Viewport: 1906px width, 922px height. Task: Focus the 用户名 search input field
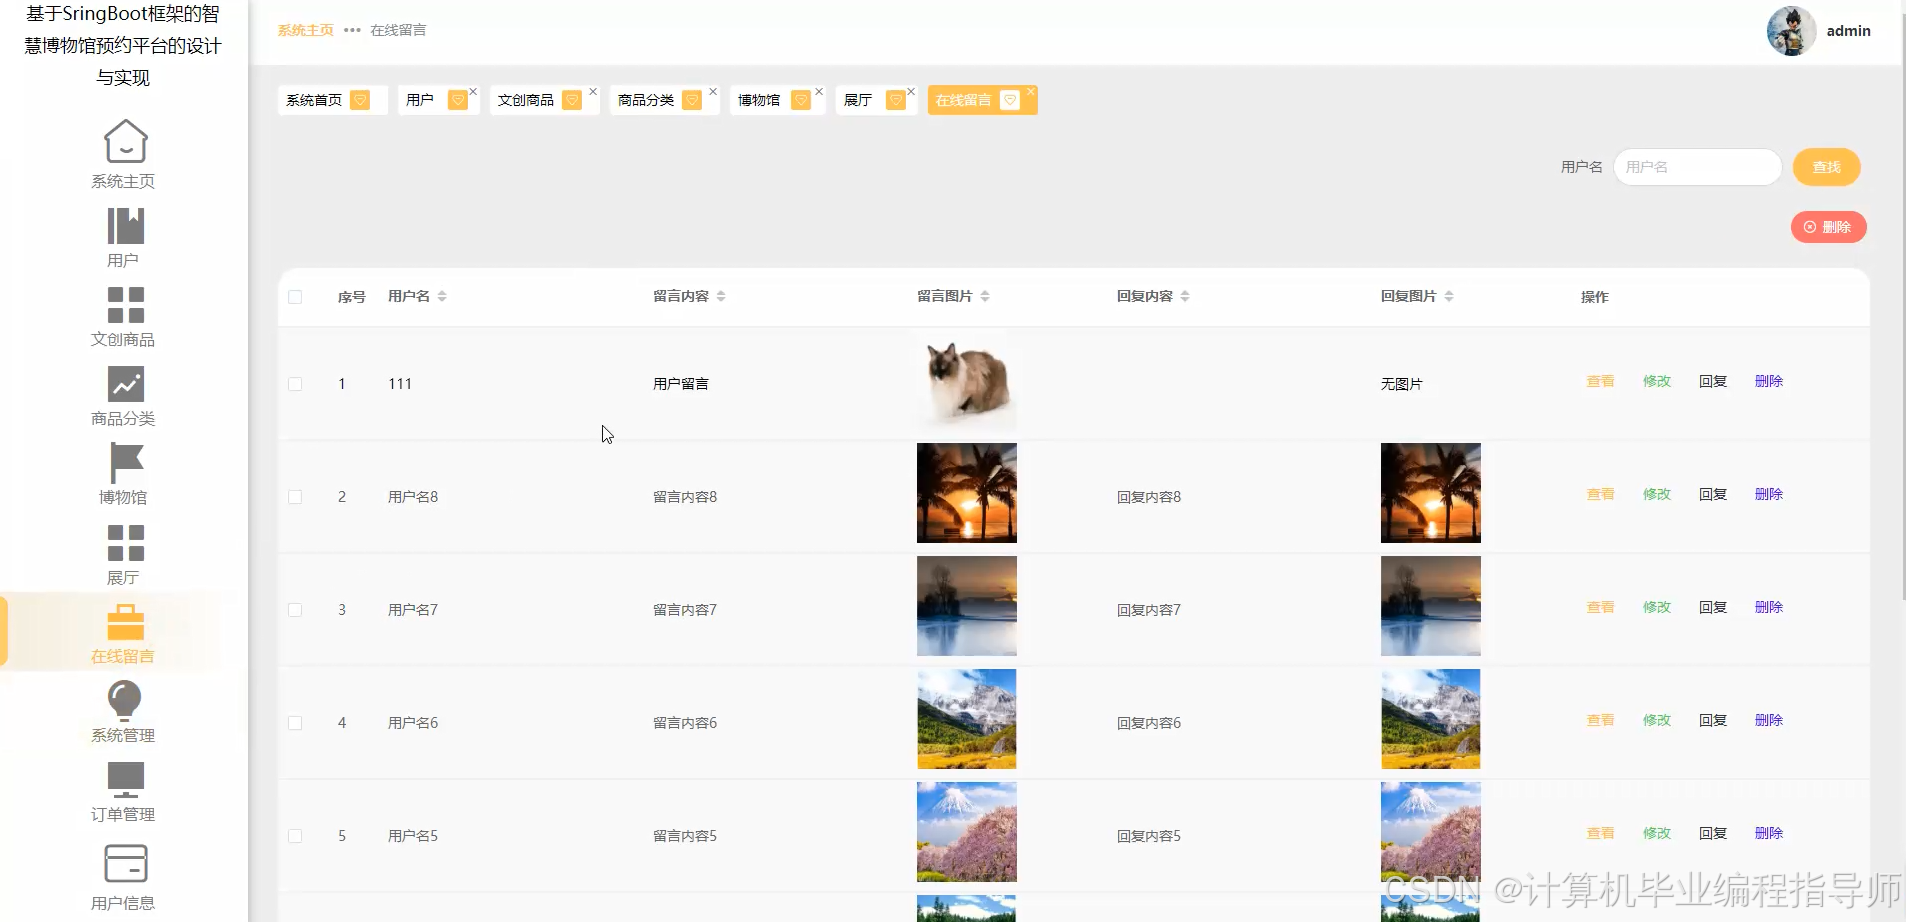[x=1697, y=167]
